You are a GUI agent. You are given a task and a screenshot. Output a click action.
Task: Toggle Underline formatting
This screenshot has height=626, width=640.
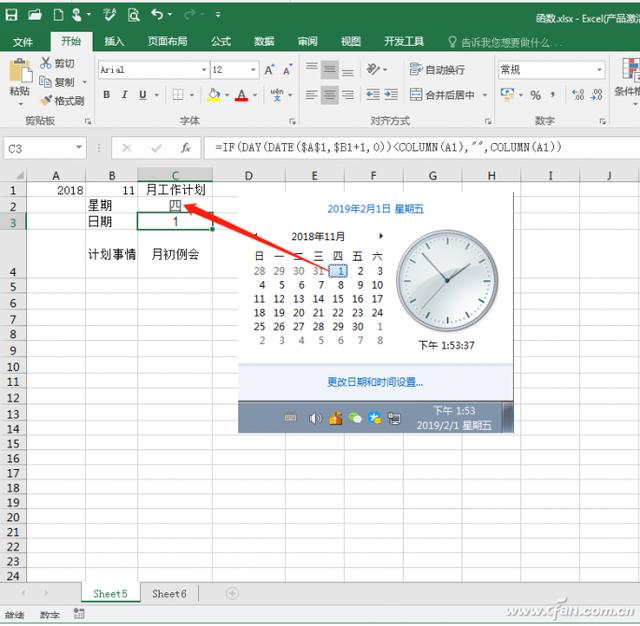pyautogui.click(x=142, y=95)
